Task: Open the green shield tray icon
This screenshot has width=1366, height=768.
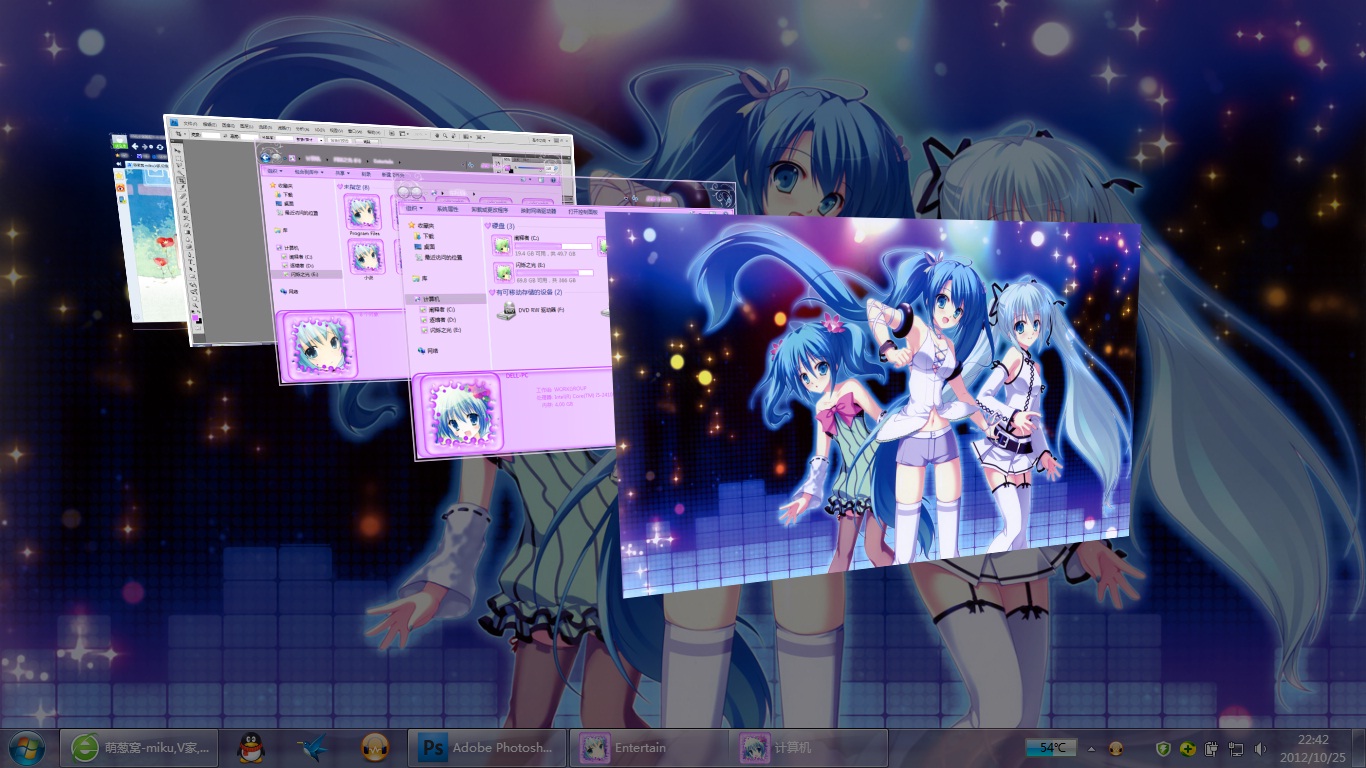Action: [1163, 748]
